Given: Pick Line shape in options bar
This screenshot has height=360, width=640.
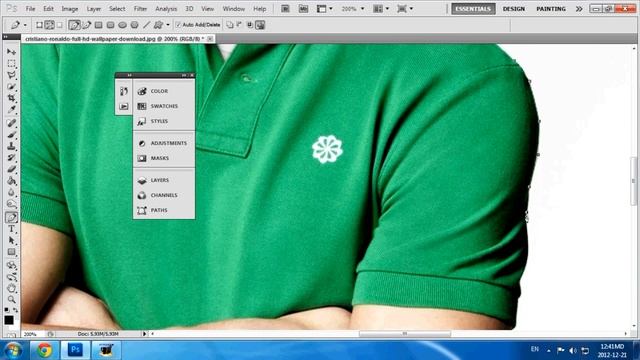Looking at the screenshot, I should 147,25.
